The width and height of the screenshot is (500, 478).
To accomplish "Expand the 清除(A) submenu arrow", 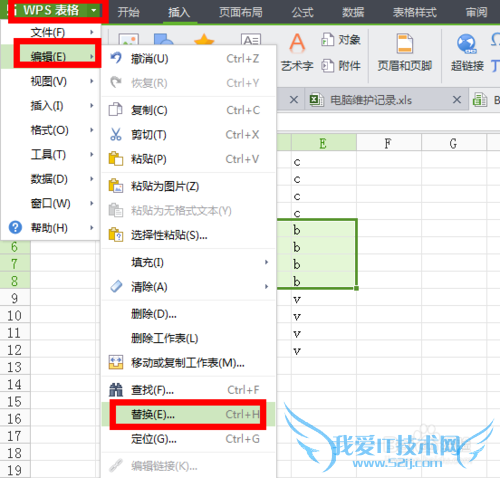I will [266, 286].
